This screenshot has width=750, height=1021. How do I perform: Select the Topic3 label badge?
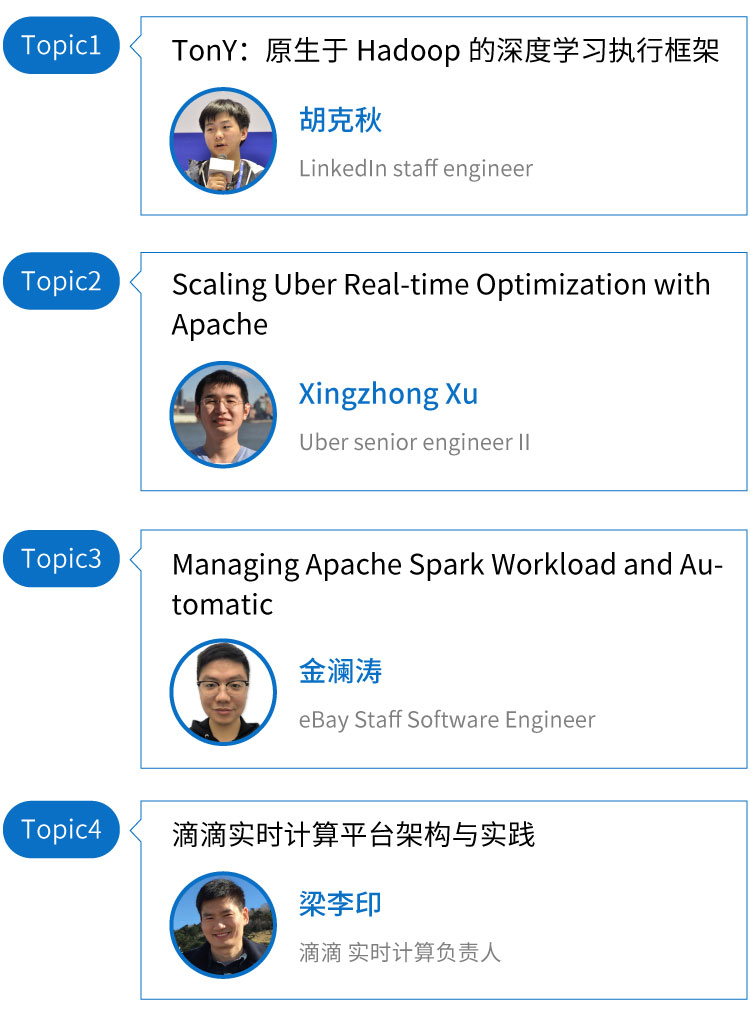point(61,558)
